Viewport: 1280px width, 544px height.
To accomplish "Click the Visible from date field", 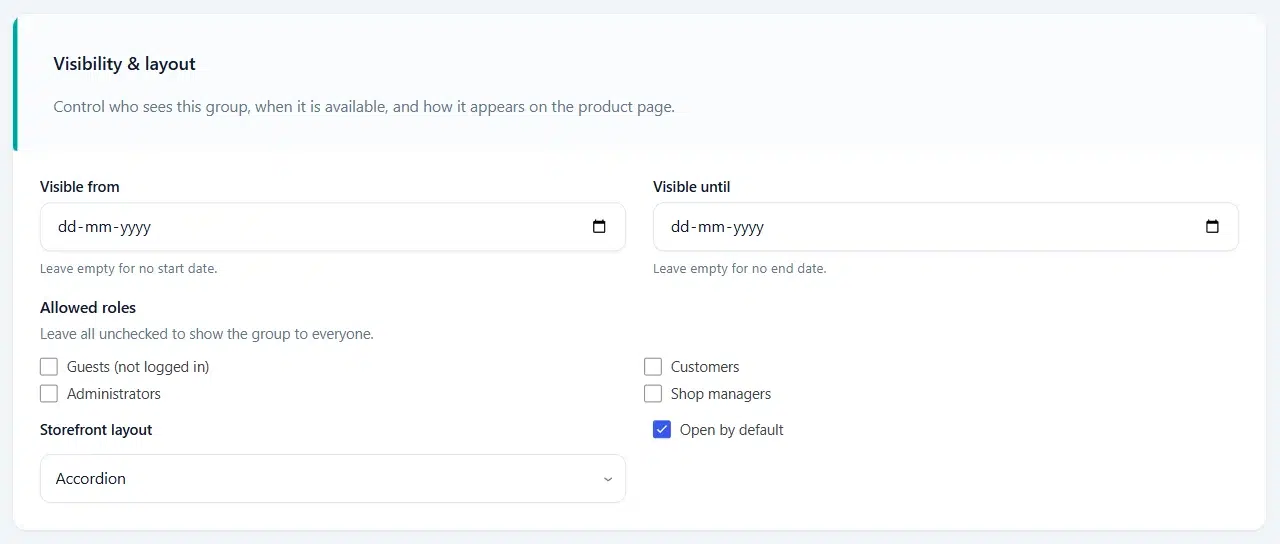I will click(333, 227).
